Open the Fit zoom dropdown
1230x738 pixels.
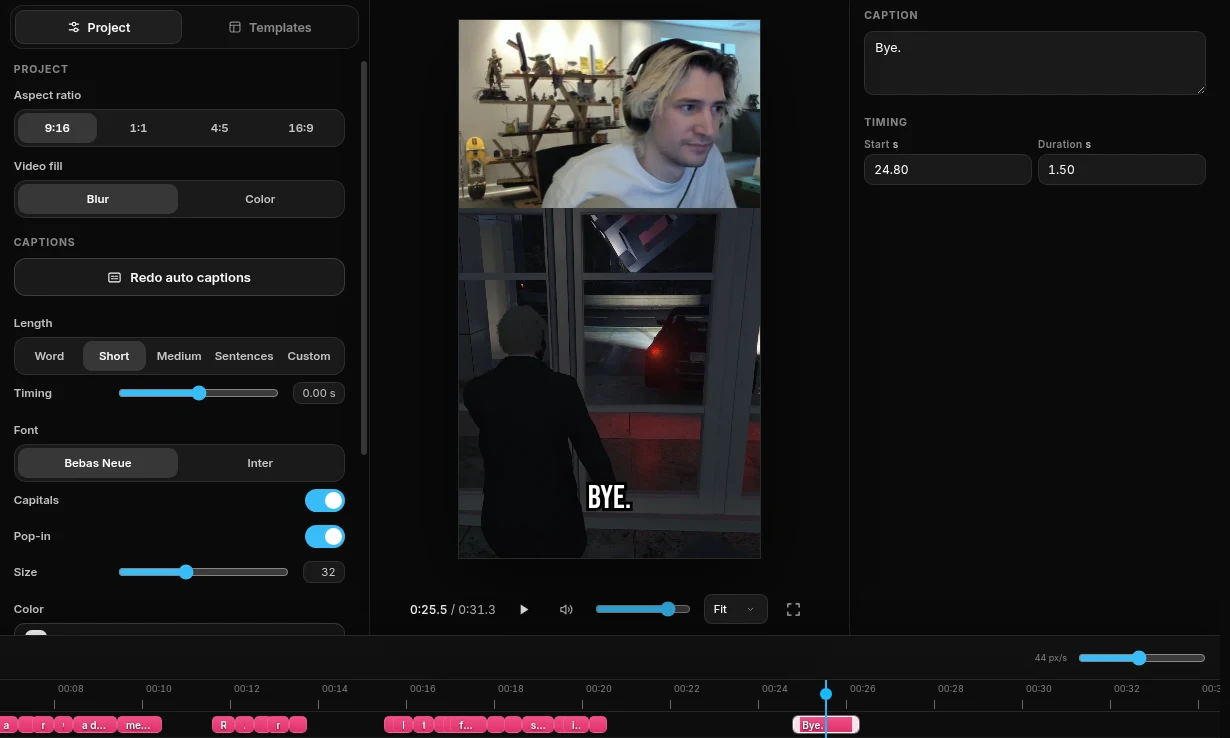(x=735, y=609)
